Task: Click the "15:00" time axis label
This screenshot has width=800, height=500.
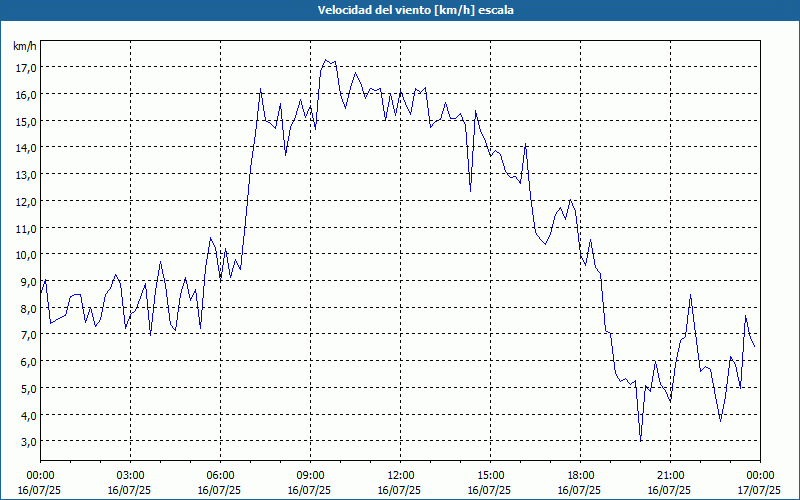Action: [x=490, y=475]
